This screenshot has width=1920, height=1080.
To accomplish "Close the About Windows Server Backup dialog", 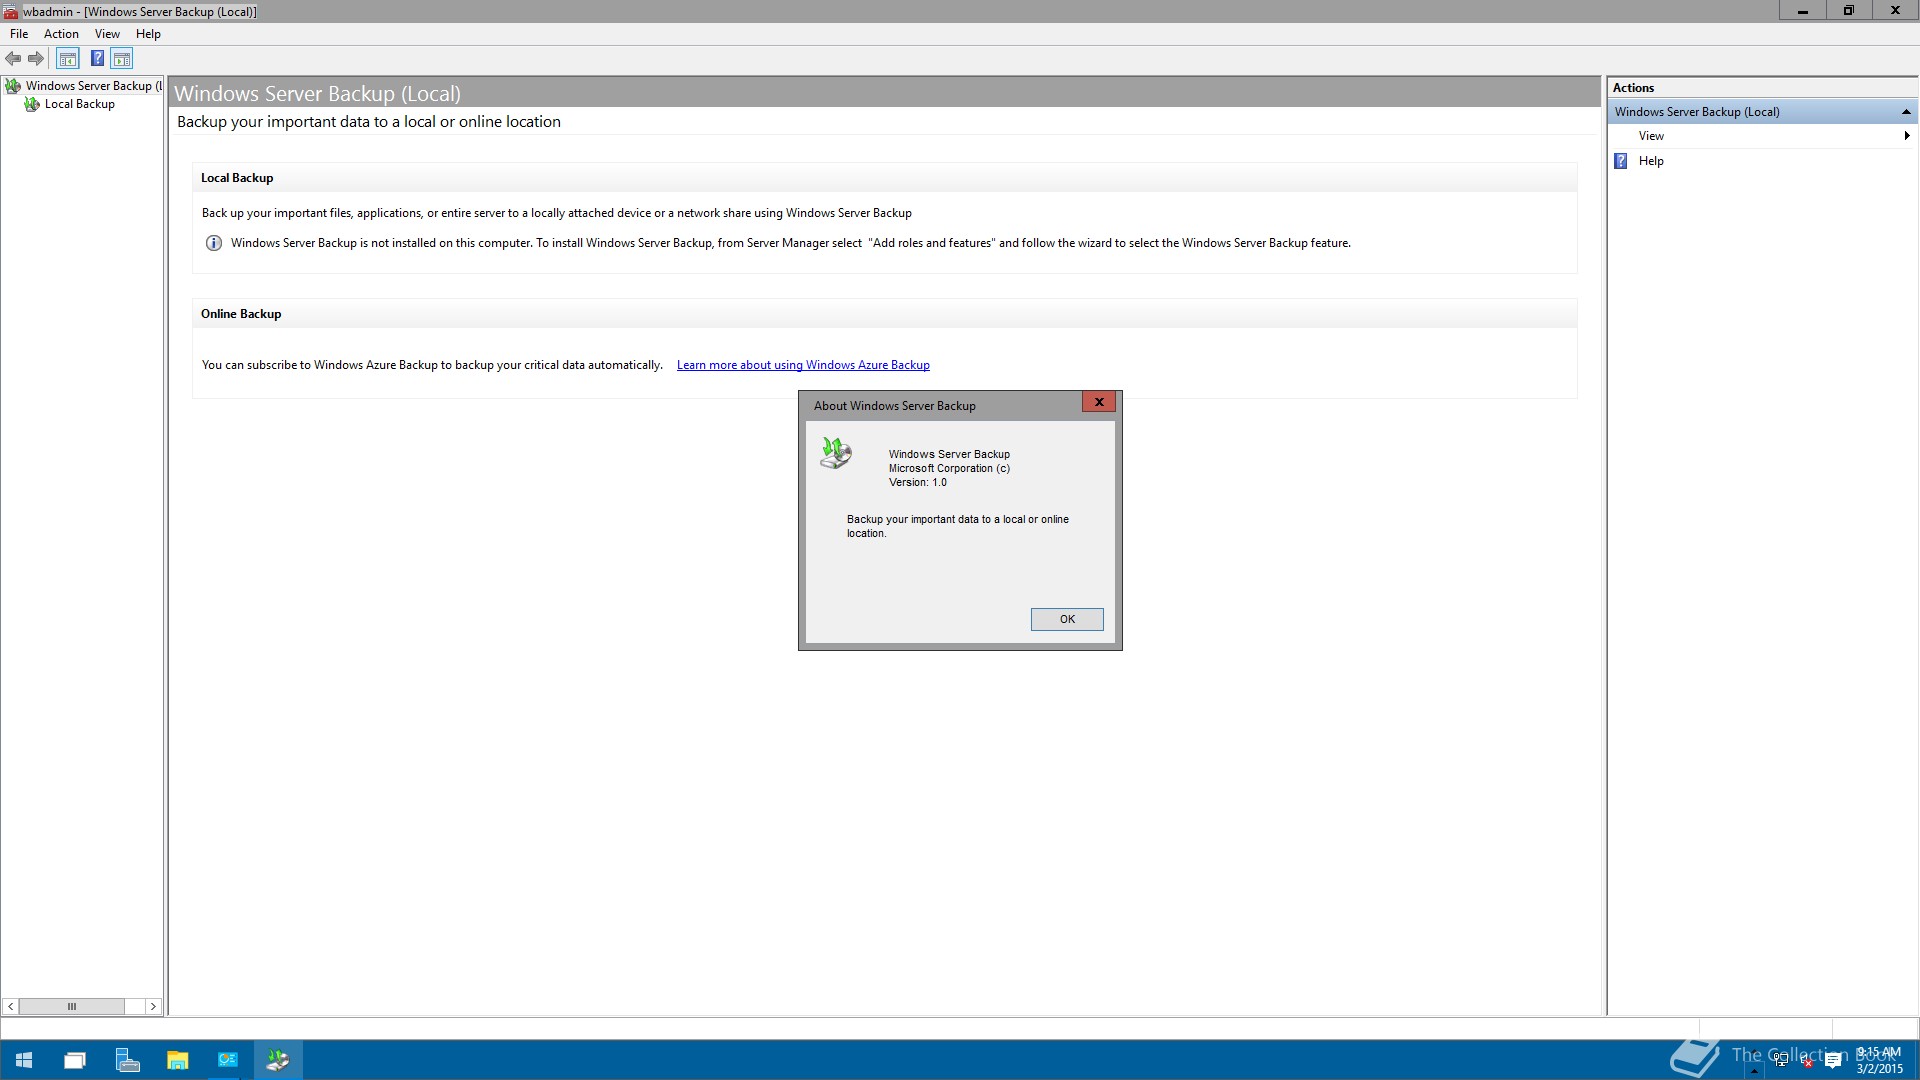I will tap(1098, 402).
